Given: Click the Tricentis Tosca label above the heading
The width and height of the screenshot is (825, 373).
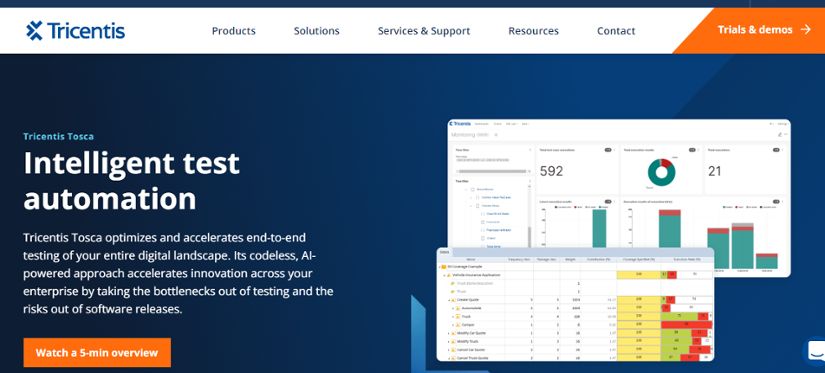Looking at the screenshot, I should tap(58, 137).
